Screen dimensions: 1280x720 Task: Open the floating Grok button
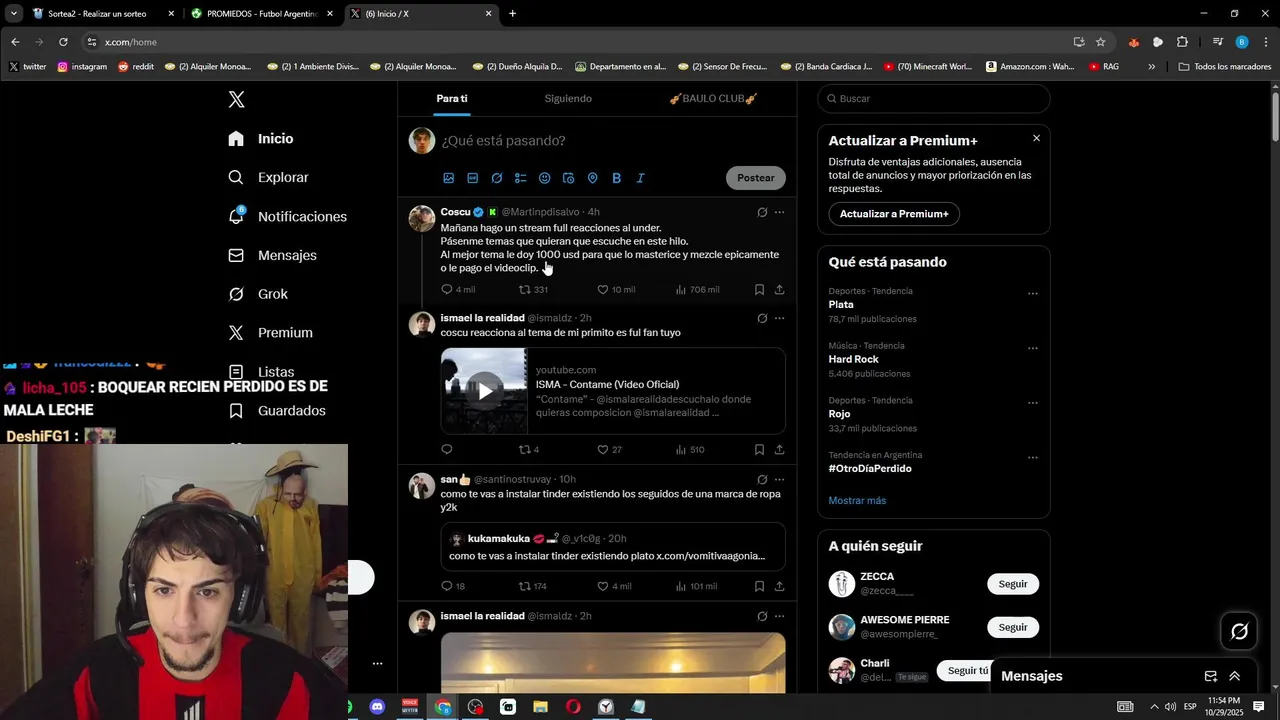point(1239,632)
